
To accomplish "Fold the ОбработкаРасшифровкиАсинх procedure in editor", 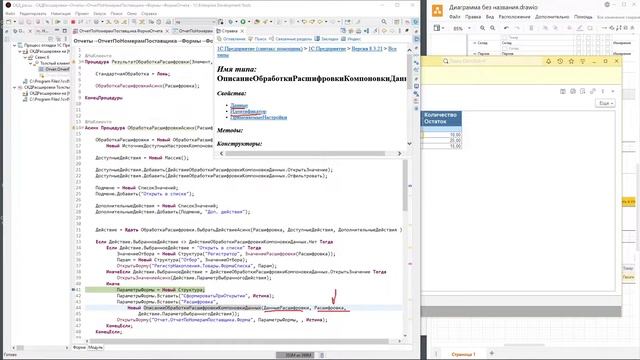I will pyautogui.click(x=82, y=128).
